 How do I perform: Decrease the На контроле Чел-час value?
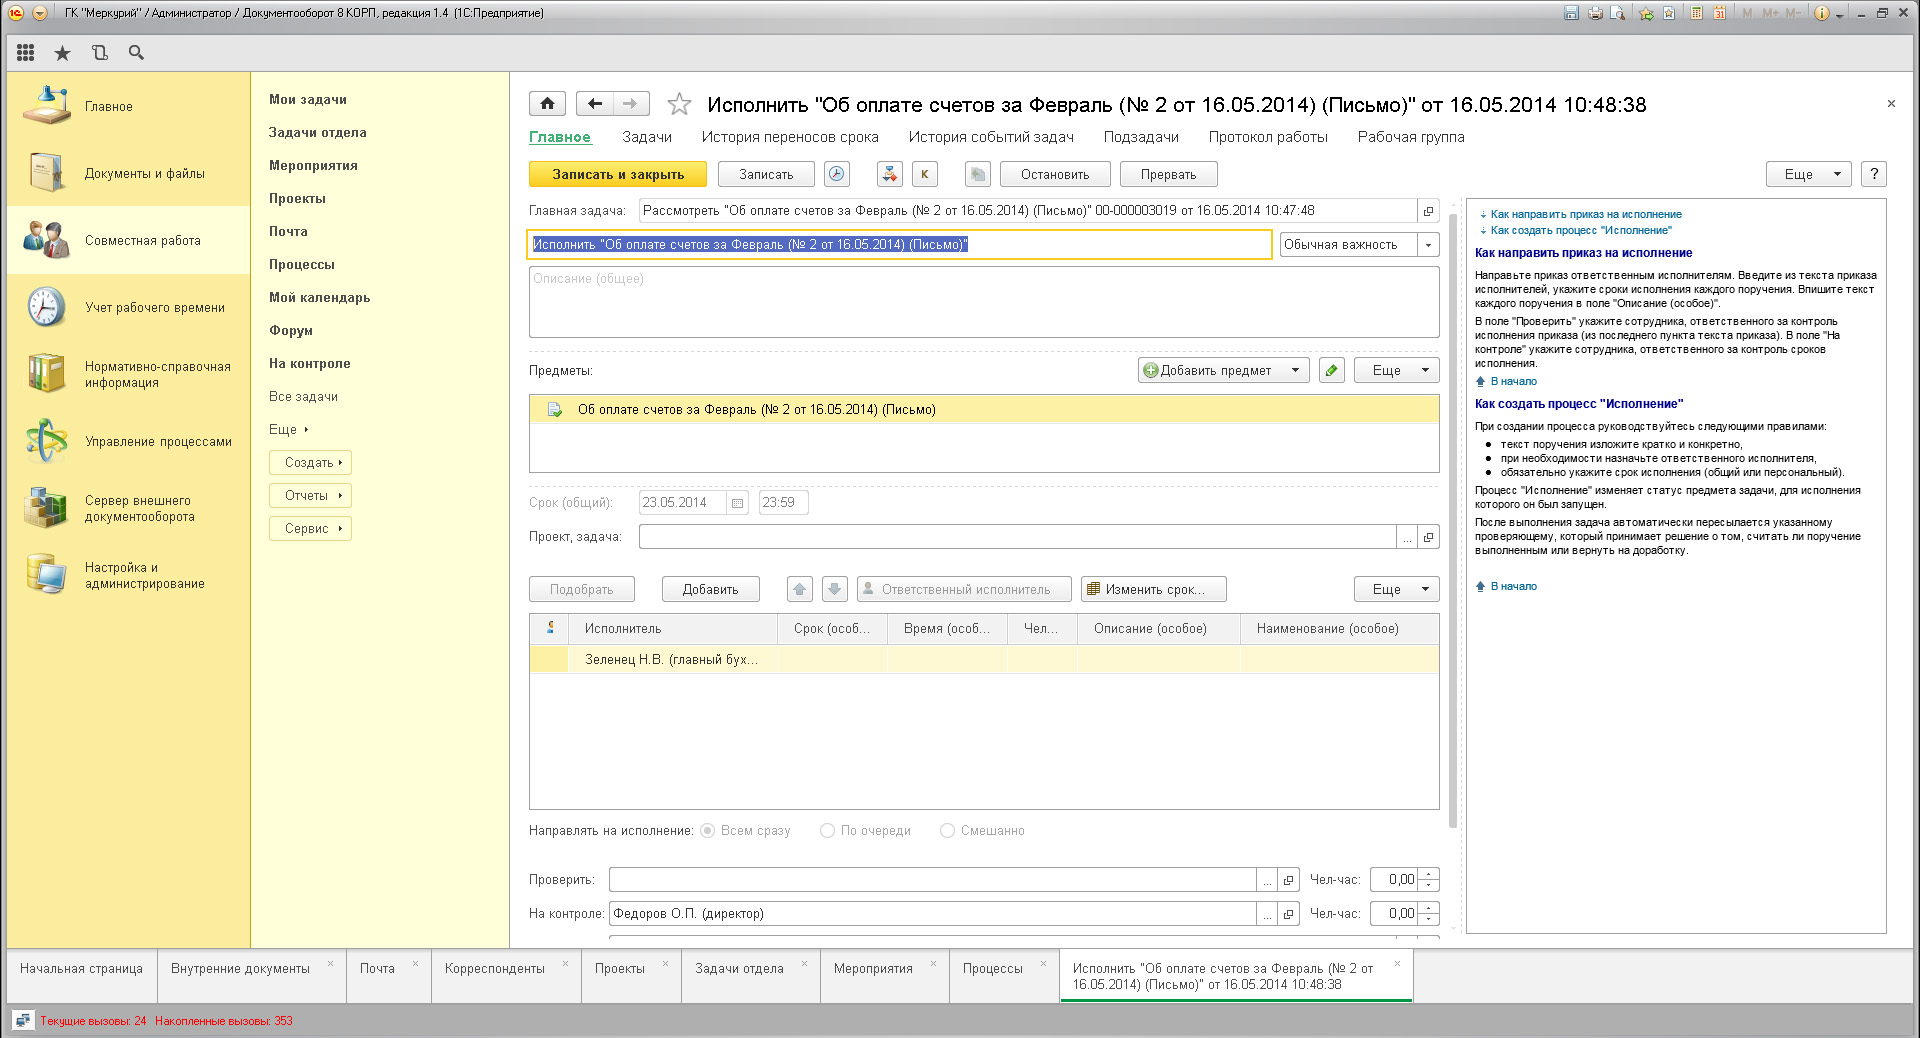(x=1429, y=919)
